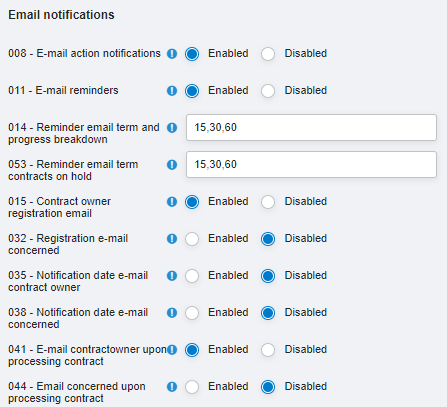The image size is (447, 407).
Task: Open info icon for 014 Reminder email term
Action: click(x=172, y=128)
